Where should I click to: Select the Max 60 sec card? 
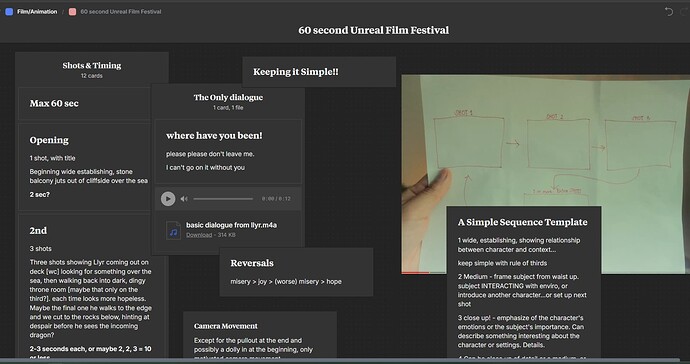click(84, 103)
